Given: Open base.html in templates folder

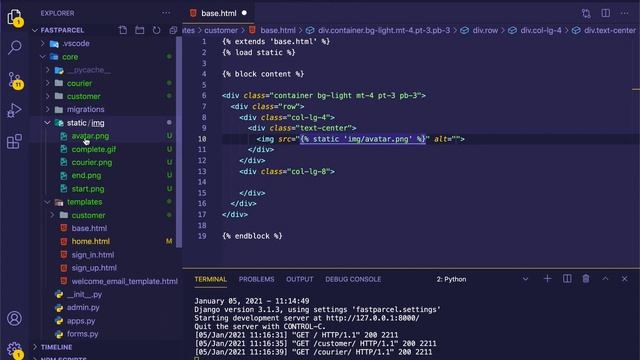Looking at the screenshot, I should point(89,228).
